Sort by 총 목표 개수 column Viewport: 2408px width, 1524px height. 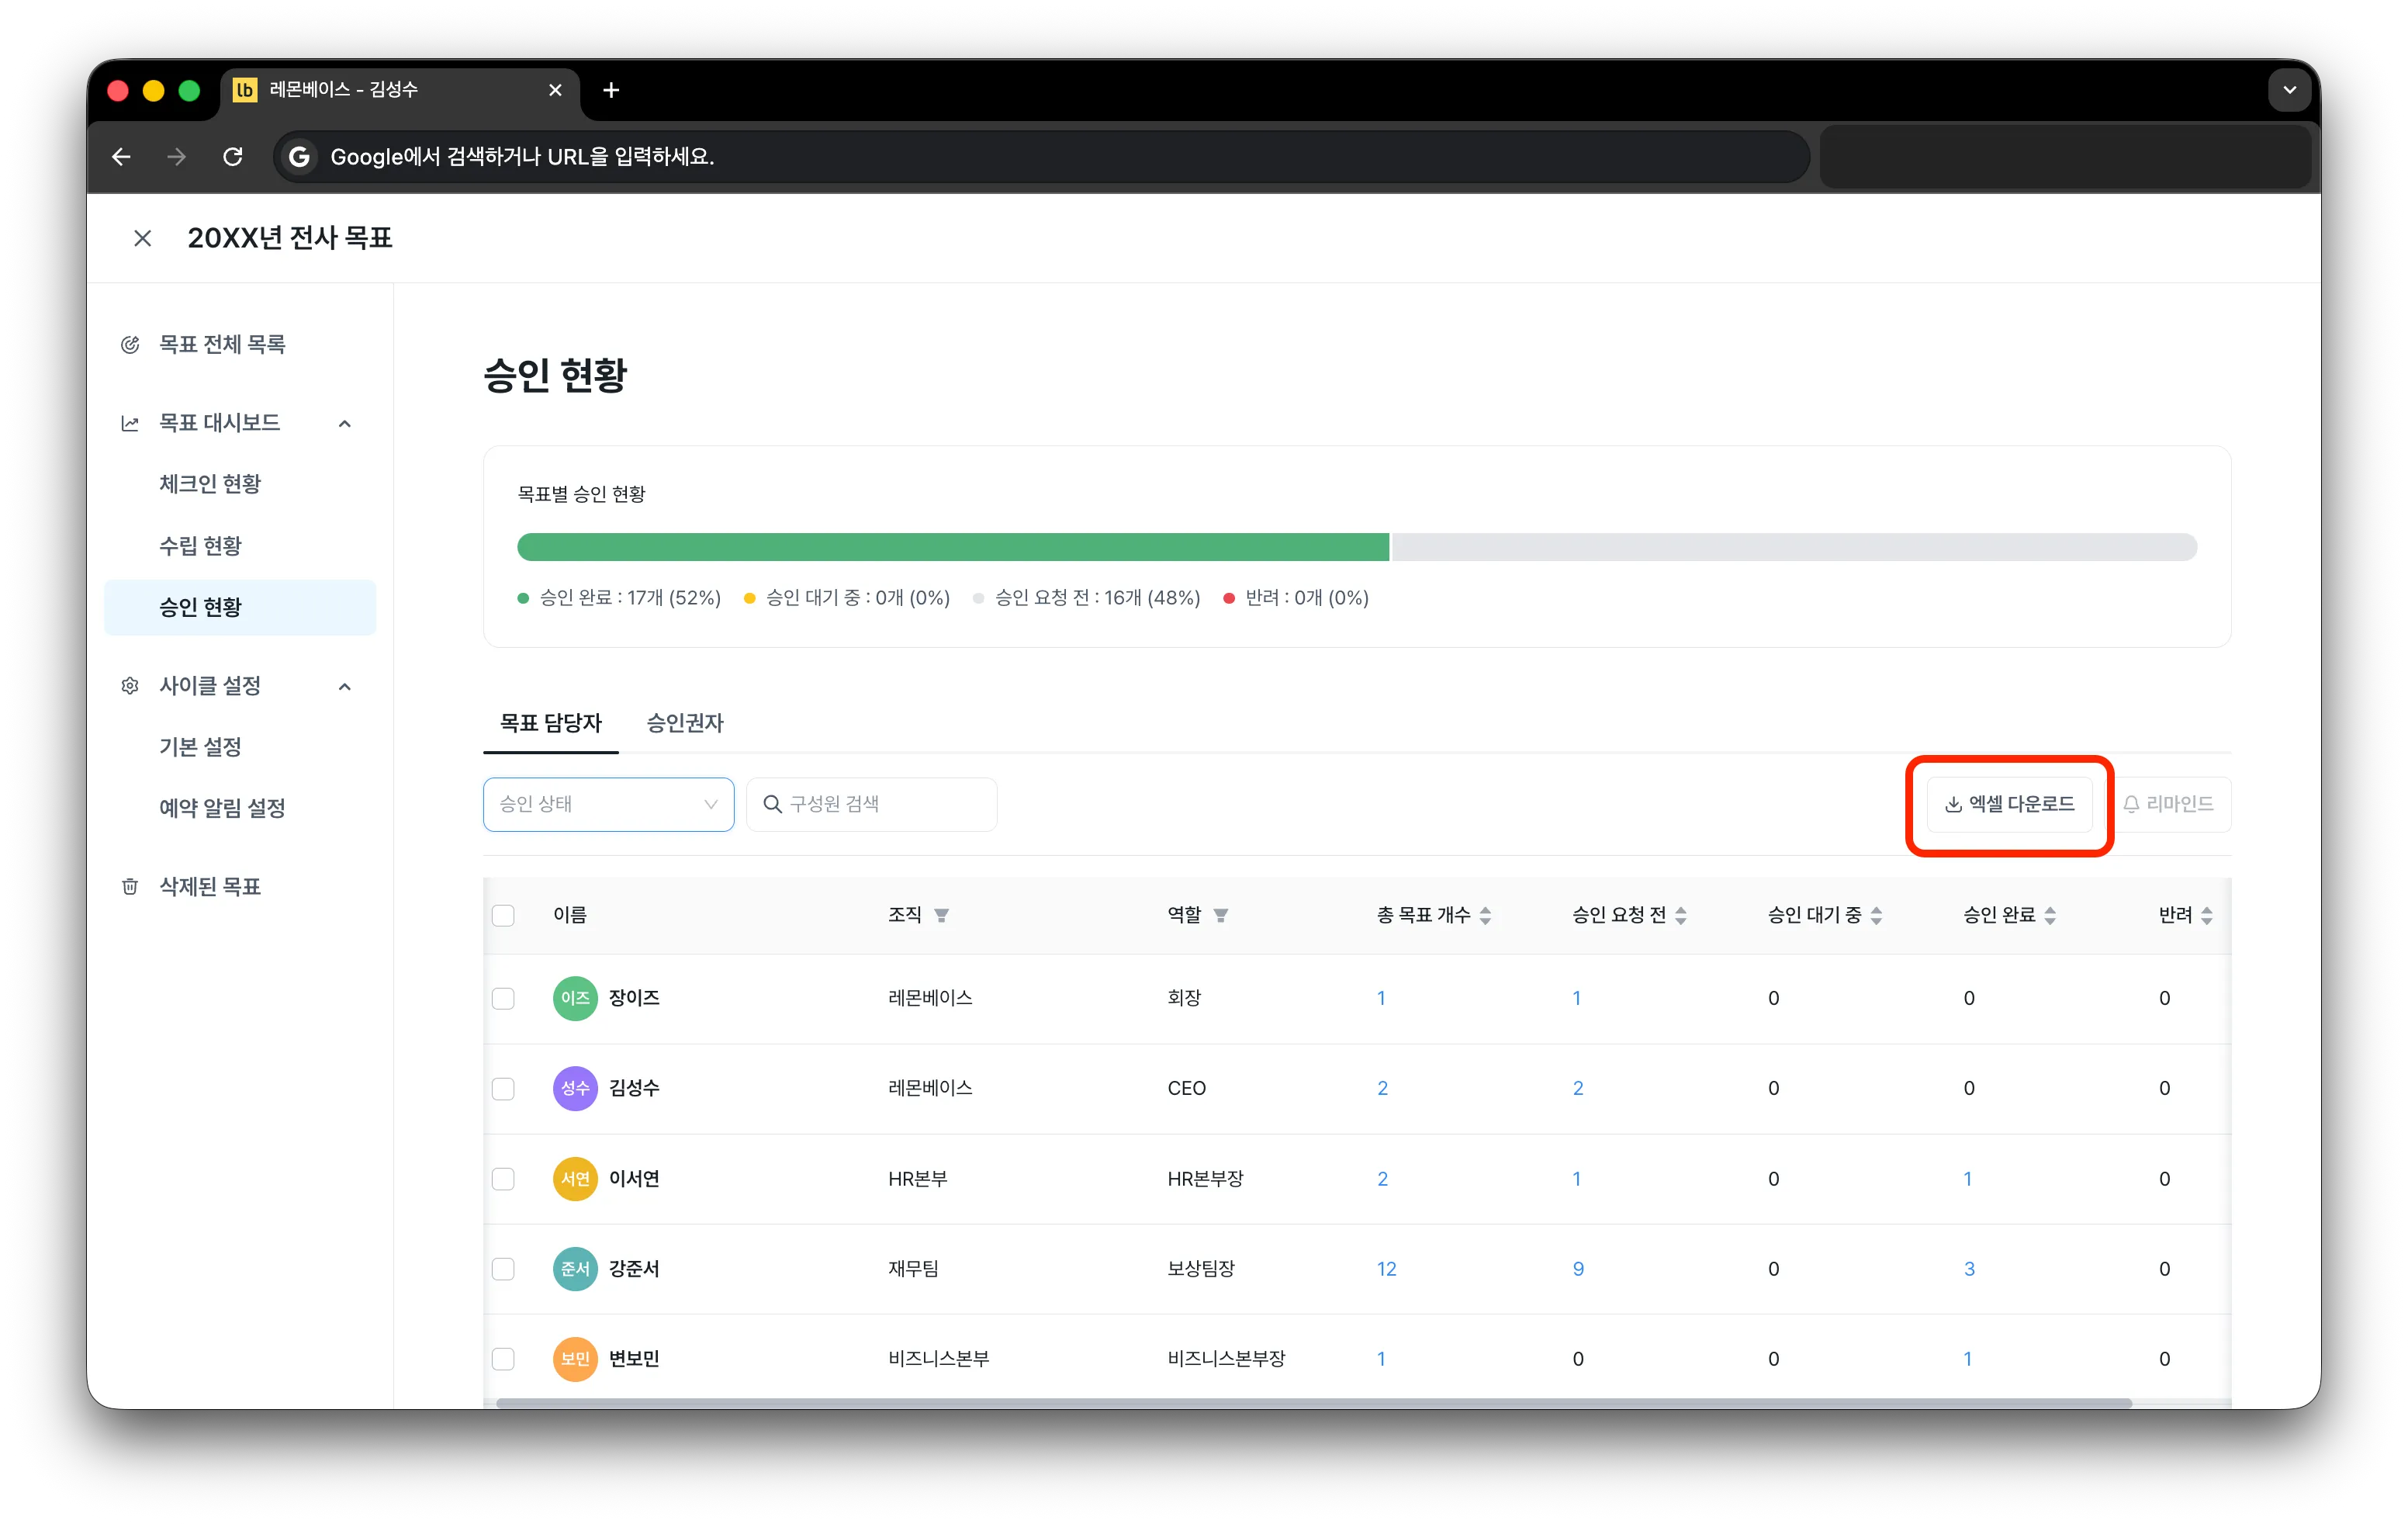tap(1485, 915)
